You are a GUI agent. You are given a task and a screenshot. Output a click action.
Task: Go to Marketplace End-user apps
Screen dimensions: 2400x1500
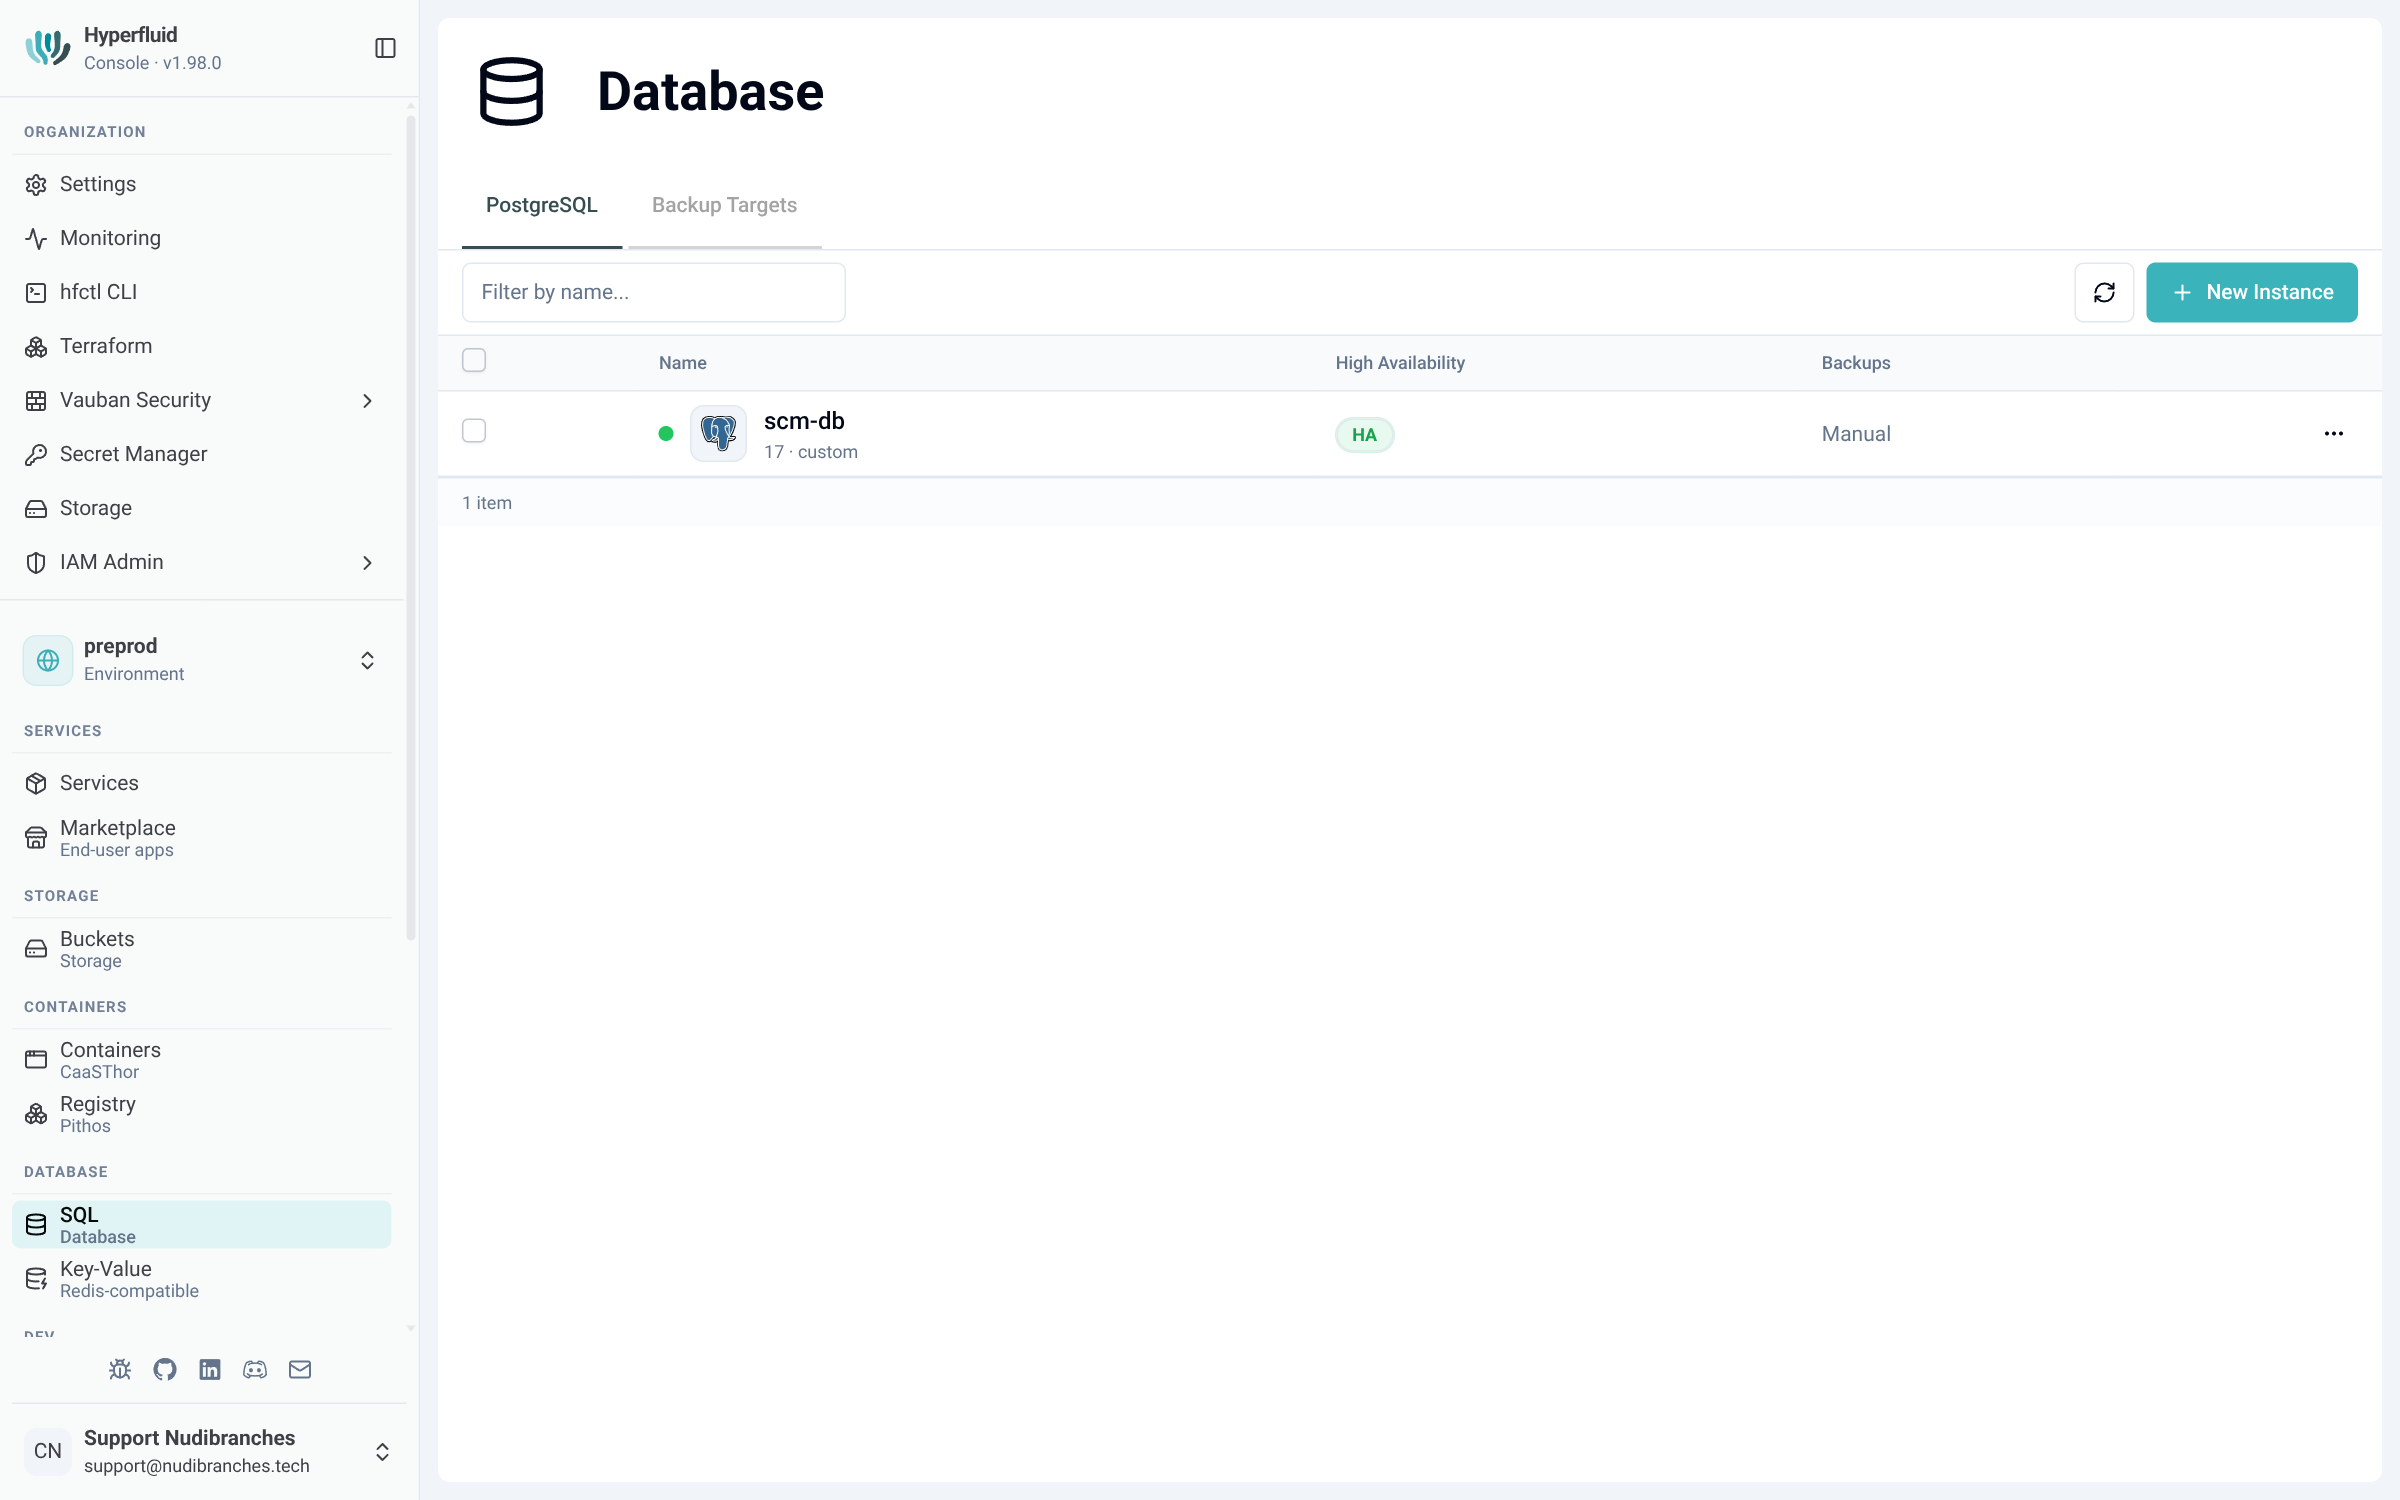202,838
